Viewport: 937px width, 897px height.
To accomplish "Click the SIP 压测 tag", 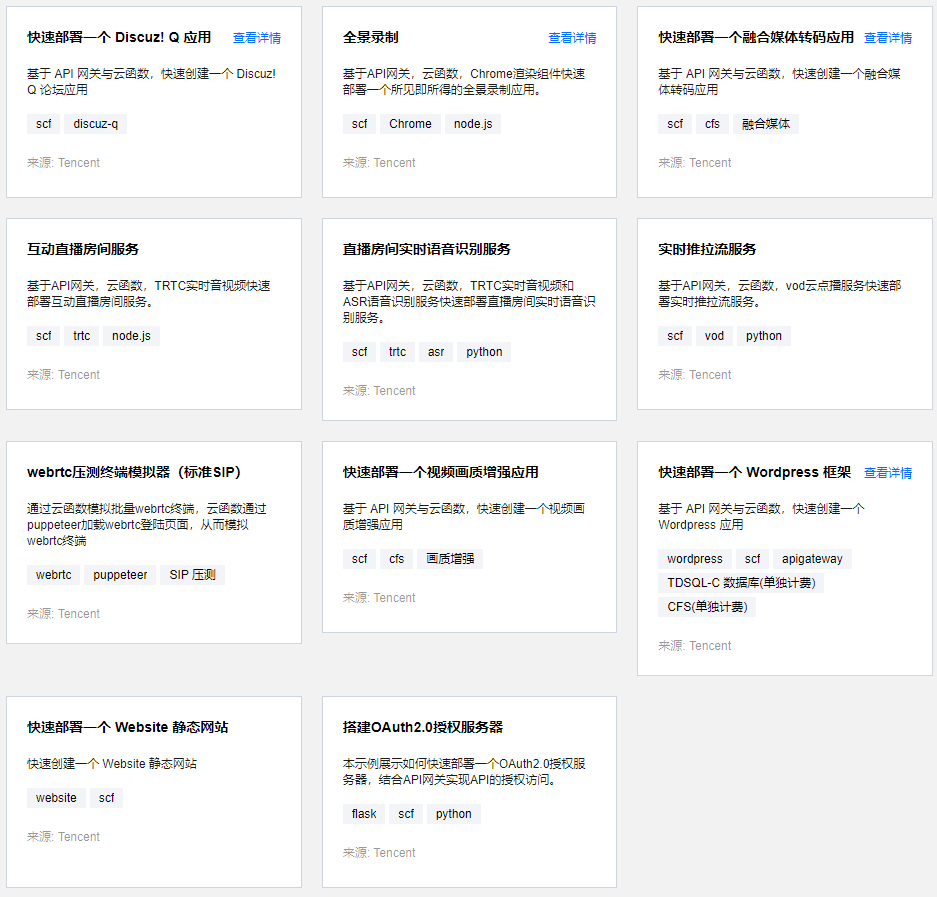I will click(192, 575).
